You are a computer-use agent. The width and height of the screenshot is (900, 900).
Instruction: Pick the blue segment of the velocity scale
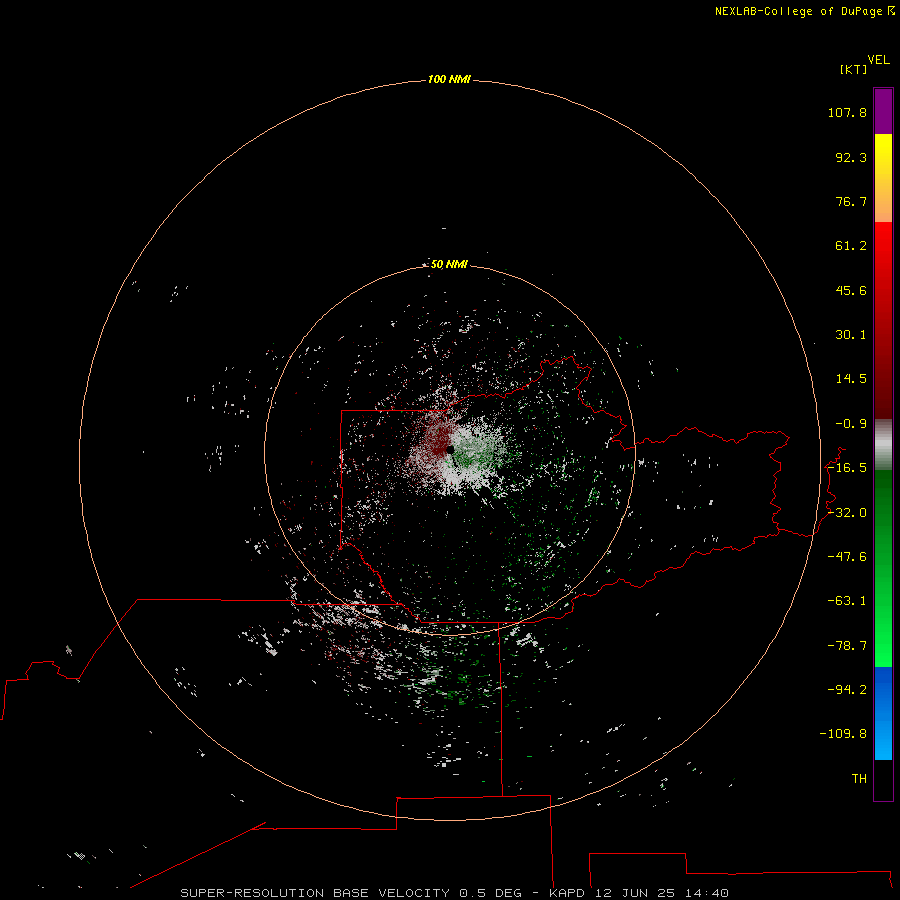tap(883, 713)
